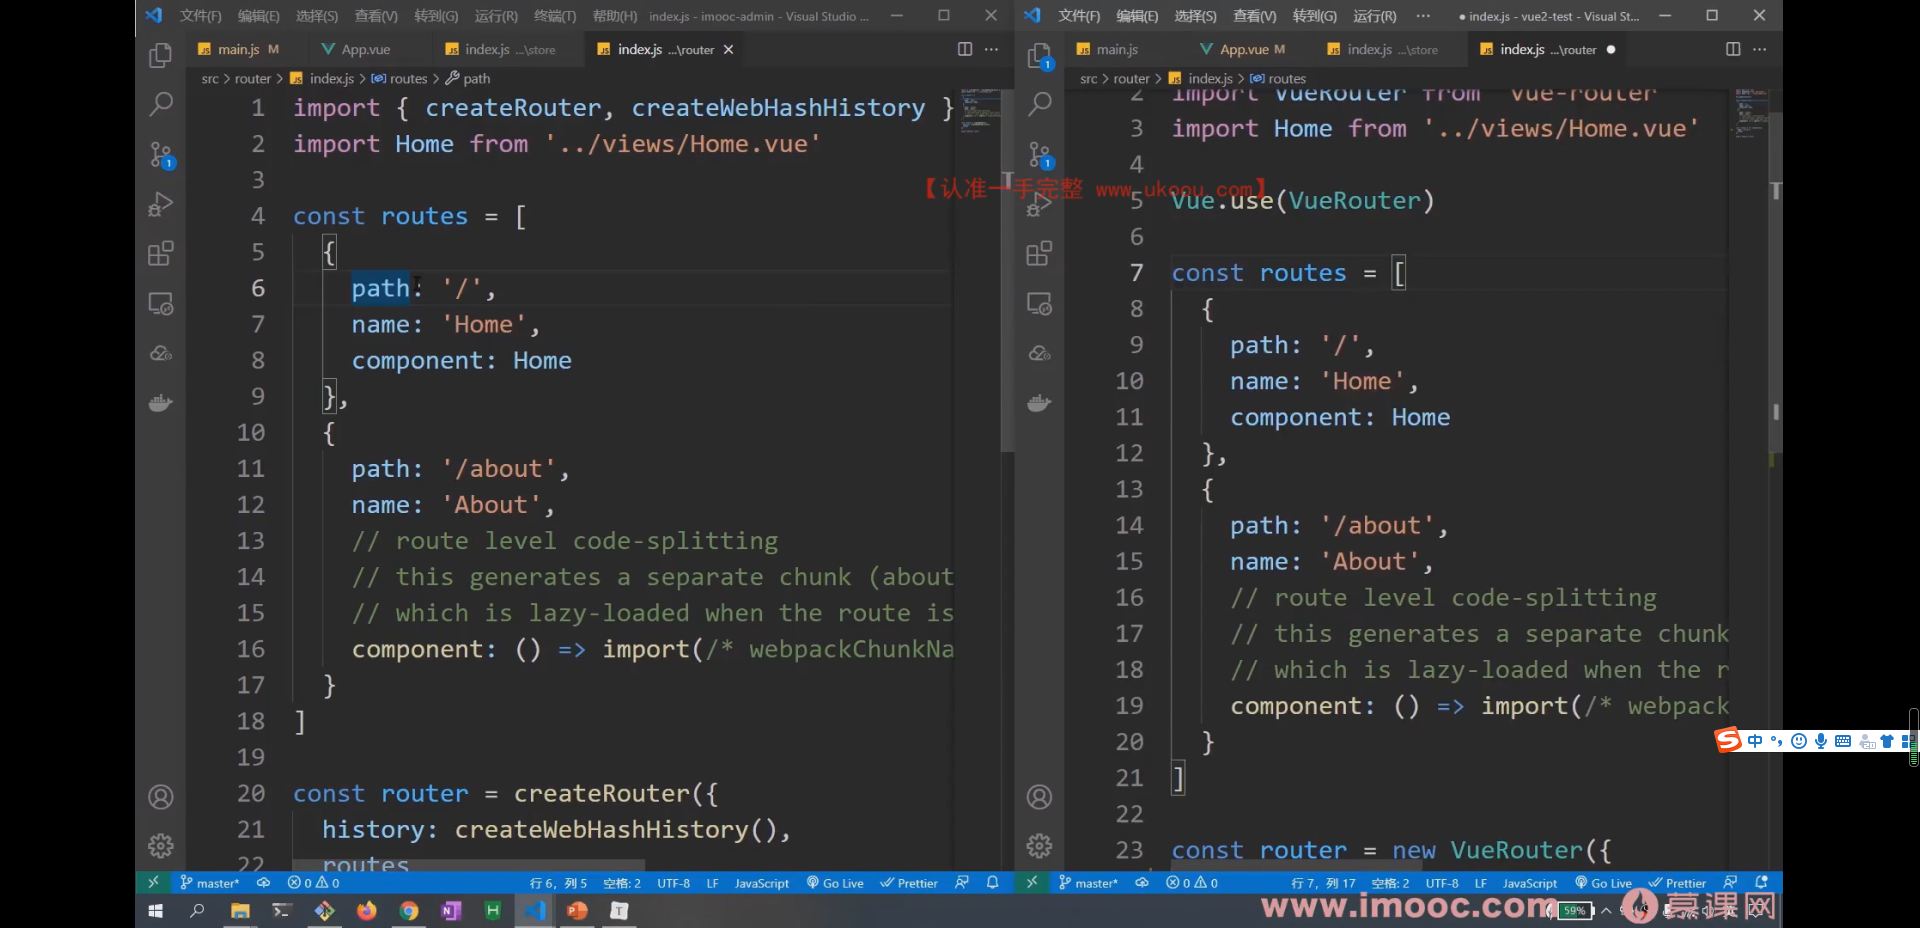Screen dimensions: 1920x928
Task: Open Explorer in left VS Code window
Action: pyautogui.click(x=160, y=55)
